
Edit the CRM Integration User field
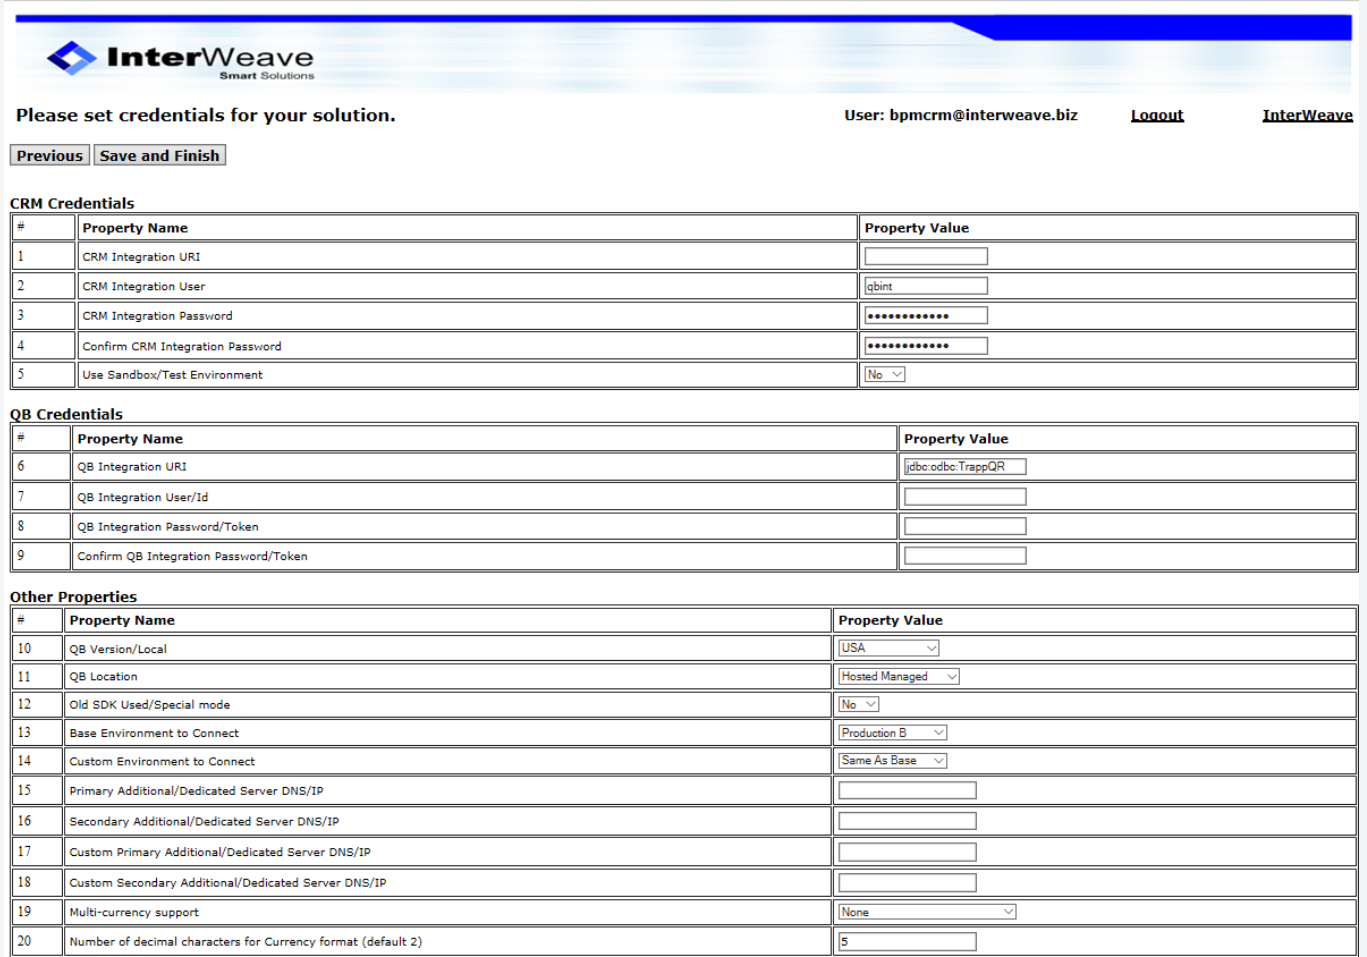tap(926, 286)
